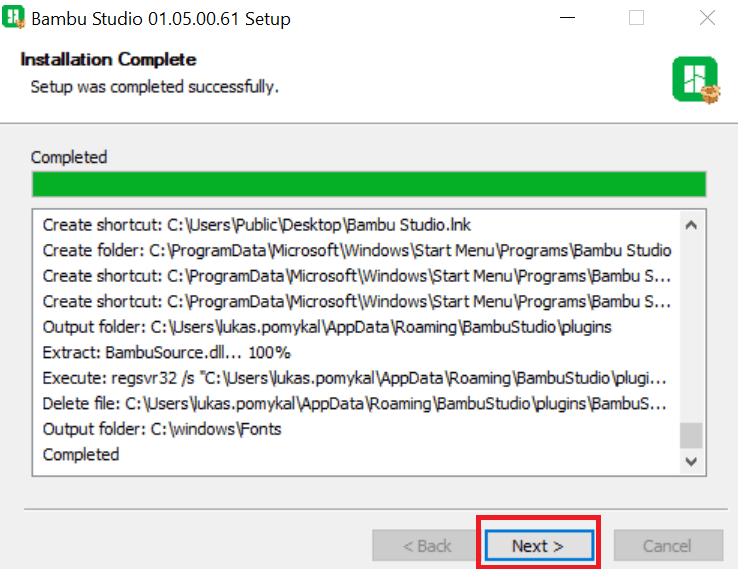This screenshot has width=738, height=569.
Task: Click the Next > button
Action: [539, 545]
